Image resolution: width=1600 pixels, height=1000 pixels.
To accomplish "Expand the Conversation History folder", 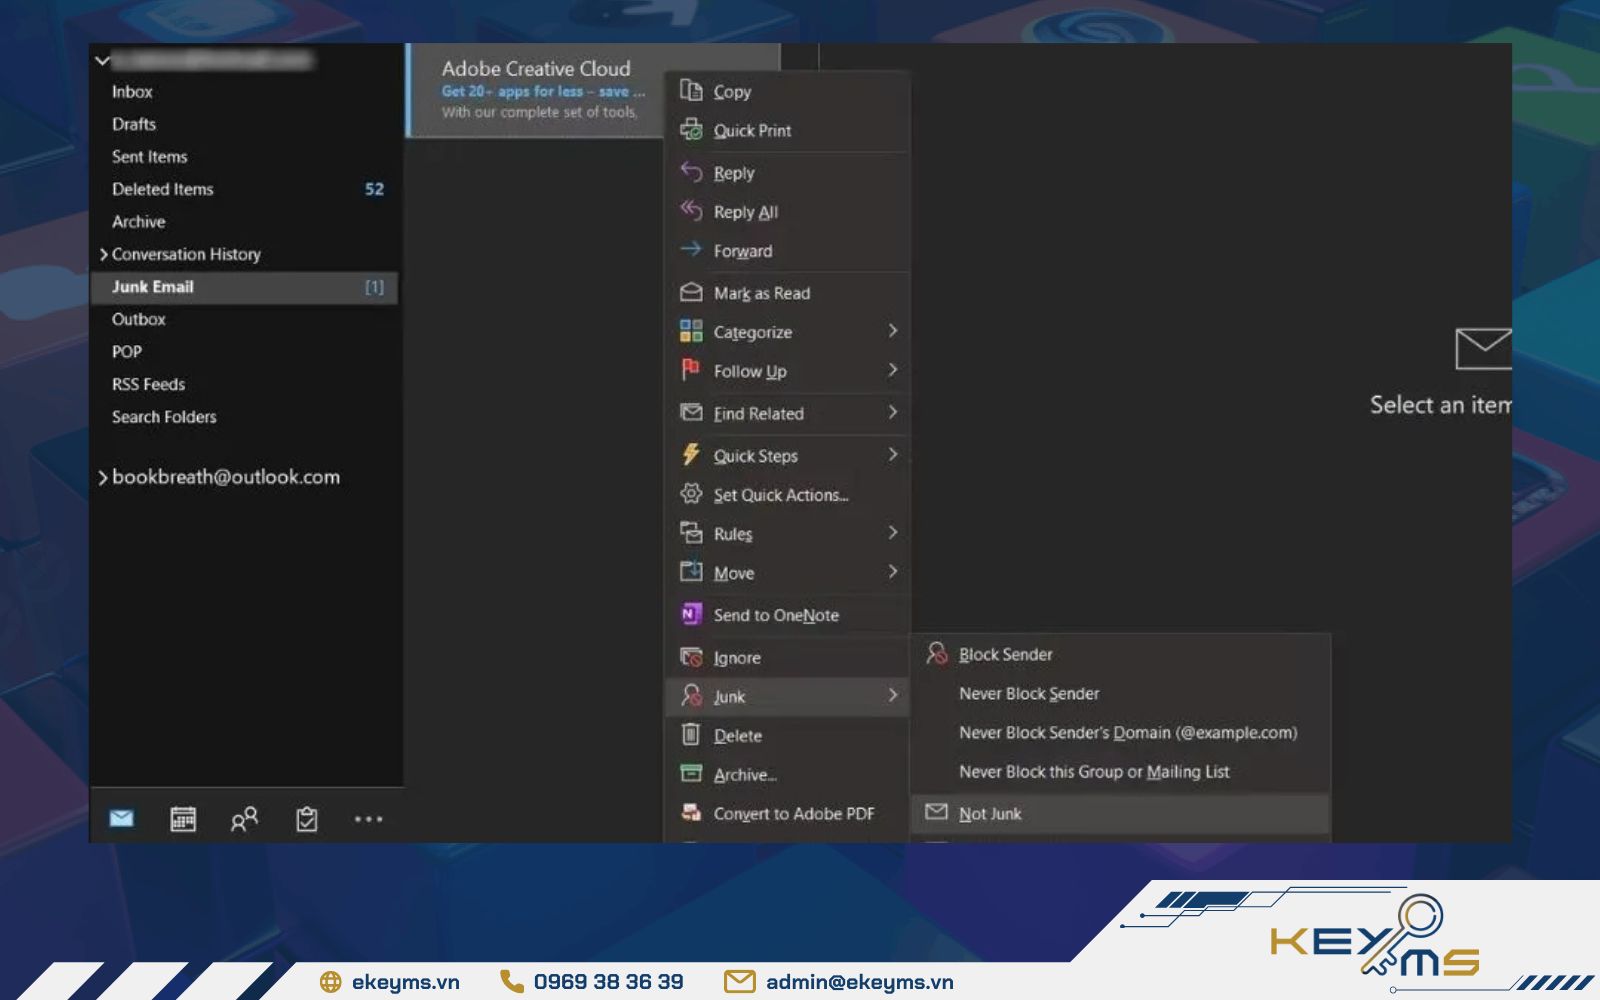I will click(103, 255).
